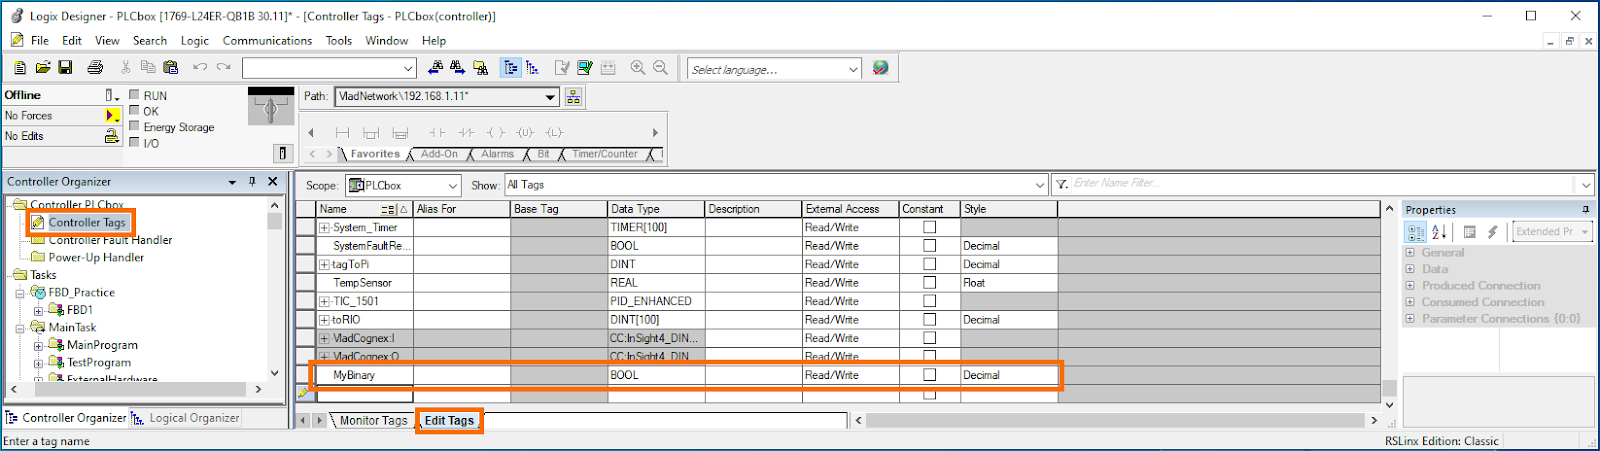This screenshot has height=451, width=1600.
Task: Open the File menu
Action: click(40, 41)
